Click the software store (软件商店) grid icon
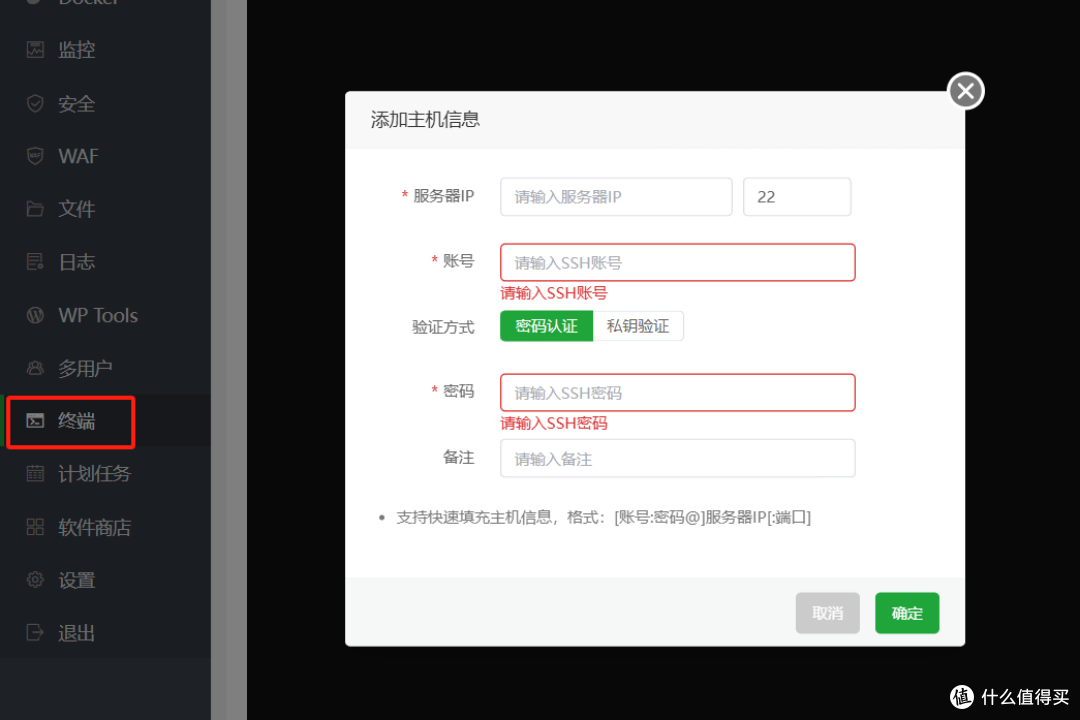Image resolution: width=1080 pixels, height=720 pixels. (35, 527)
